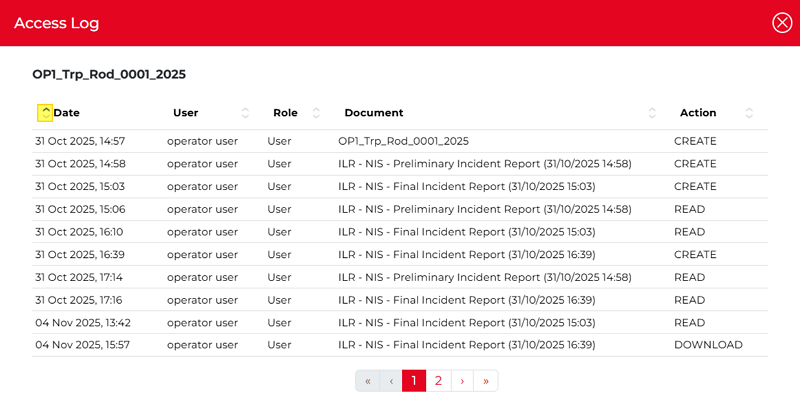This screenshot has width=800, height=402.
Task: Click operator user in the 14:57 row
Action: [x=203, y=141]
